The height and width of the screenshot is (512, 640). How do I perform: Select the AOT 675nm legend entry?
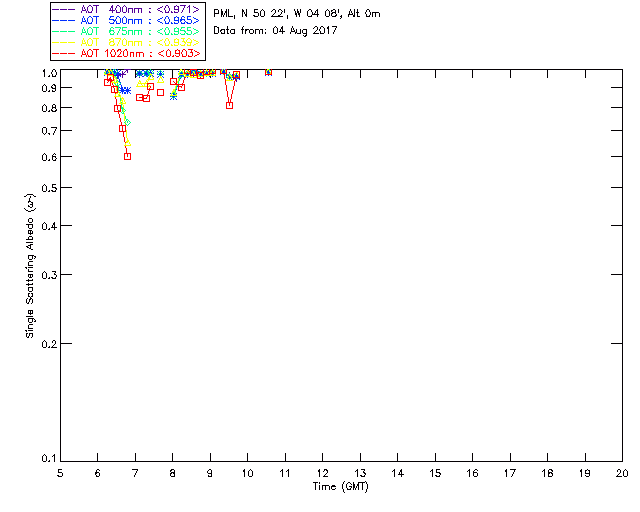126,31
